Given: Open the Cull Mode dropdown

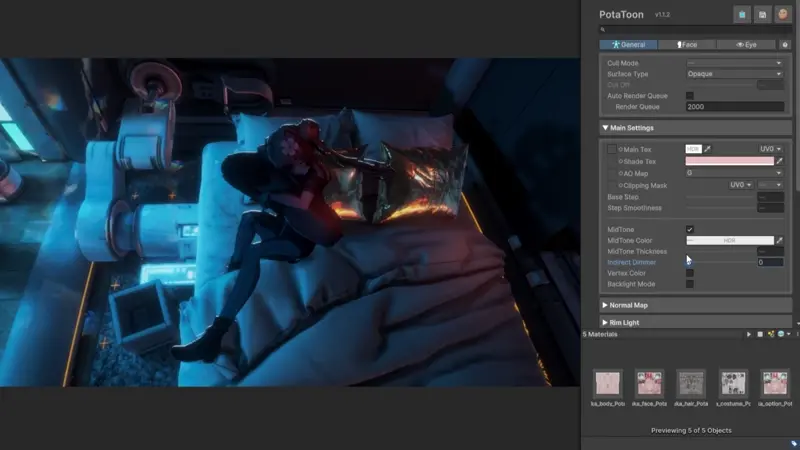Looking at the screenshot, I should coord(735,63).
